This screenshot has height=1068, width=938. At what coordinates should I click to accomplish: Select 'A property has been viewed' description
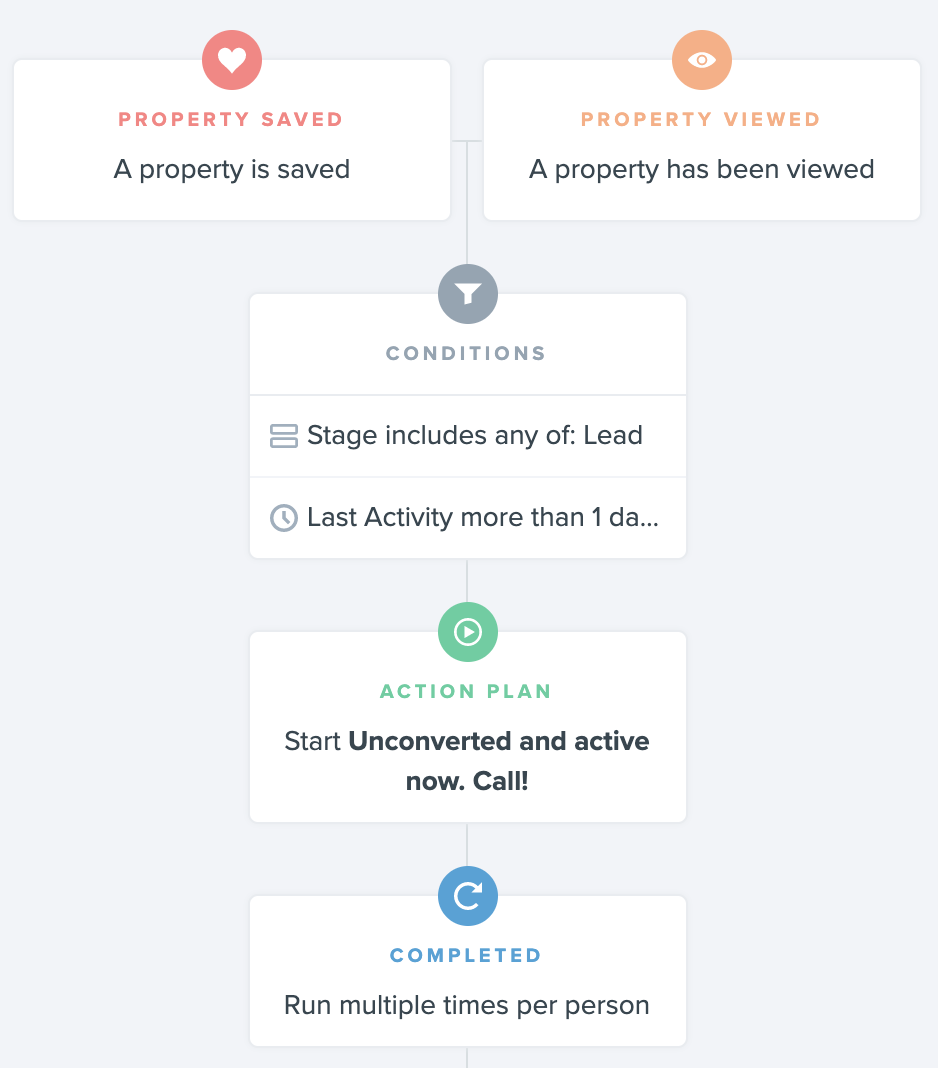702,169
